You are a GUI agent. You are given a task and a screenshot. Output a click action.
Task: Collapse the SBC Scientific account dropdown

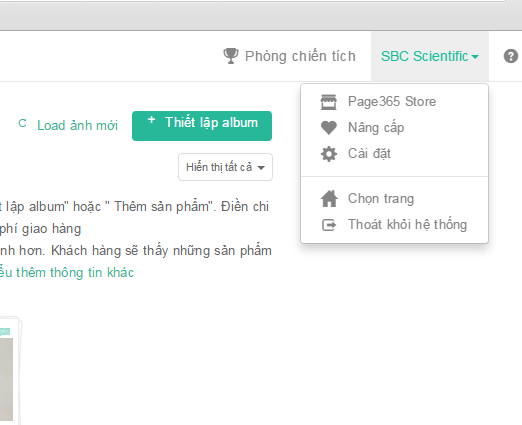pos(430,56)
